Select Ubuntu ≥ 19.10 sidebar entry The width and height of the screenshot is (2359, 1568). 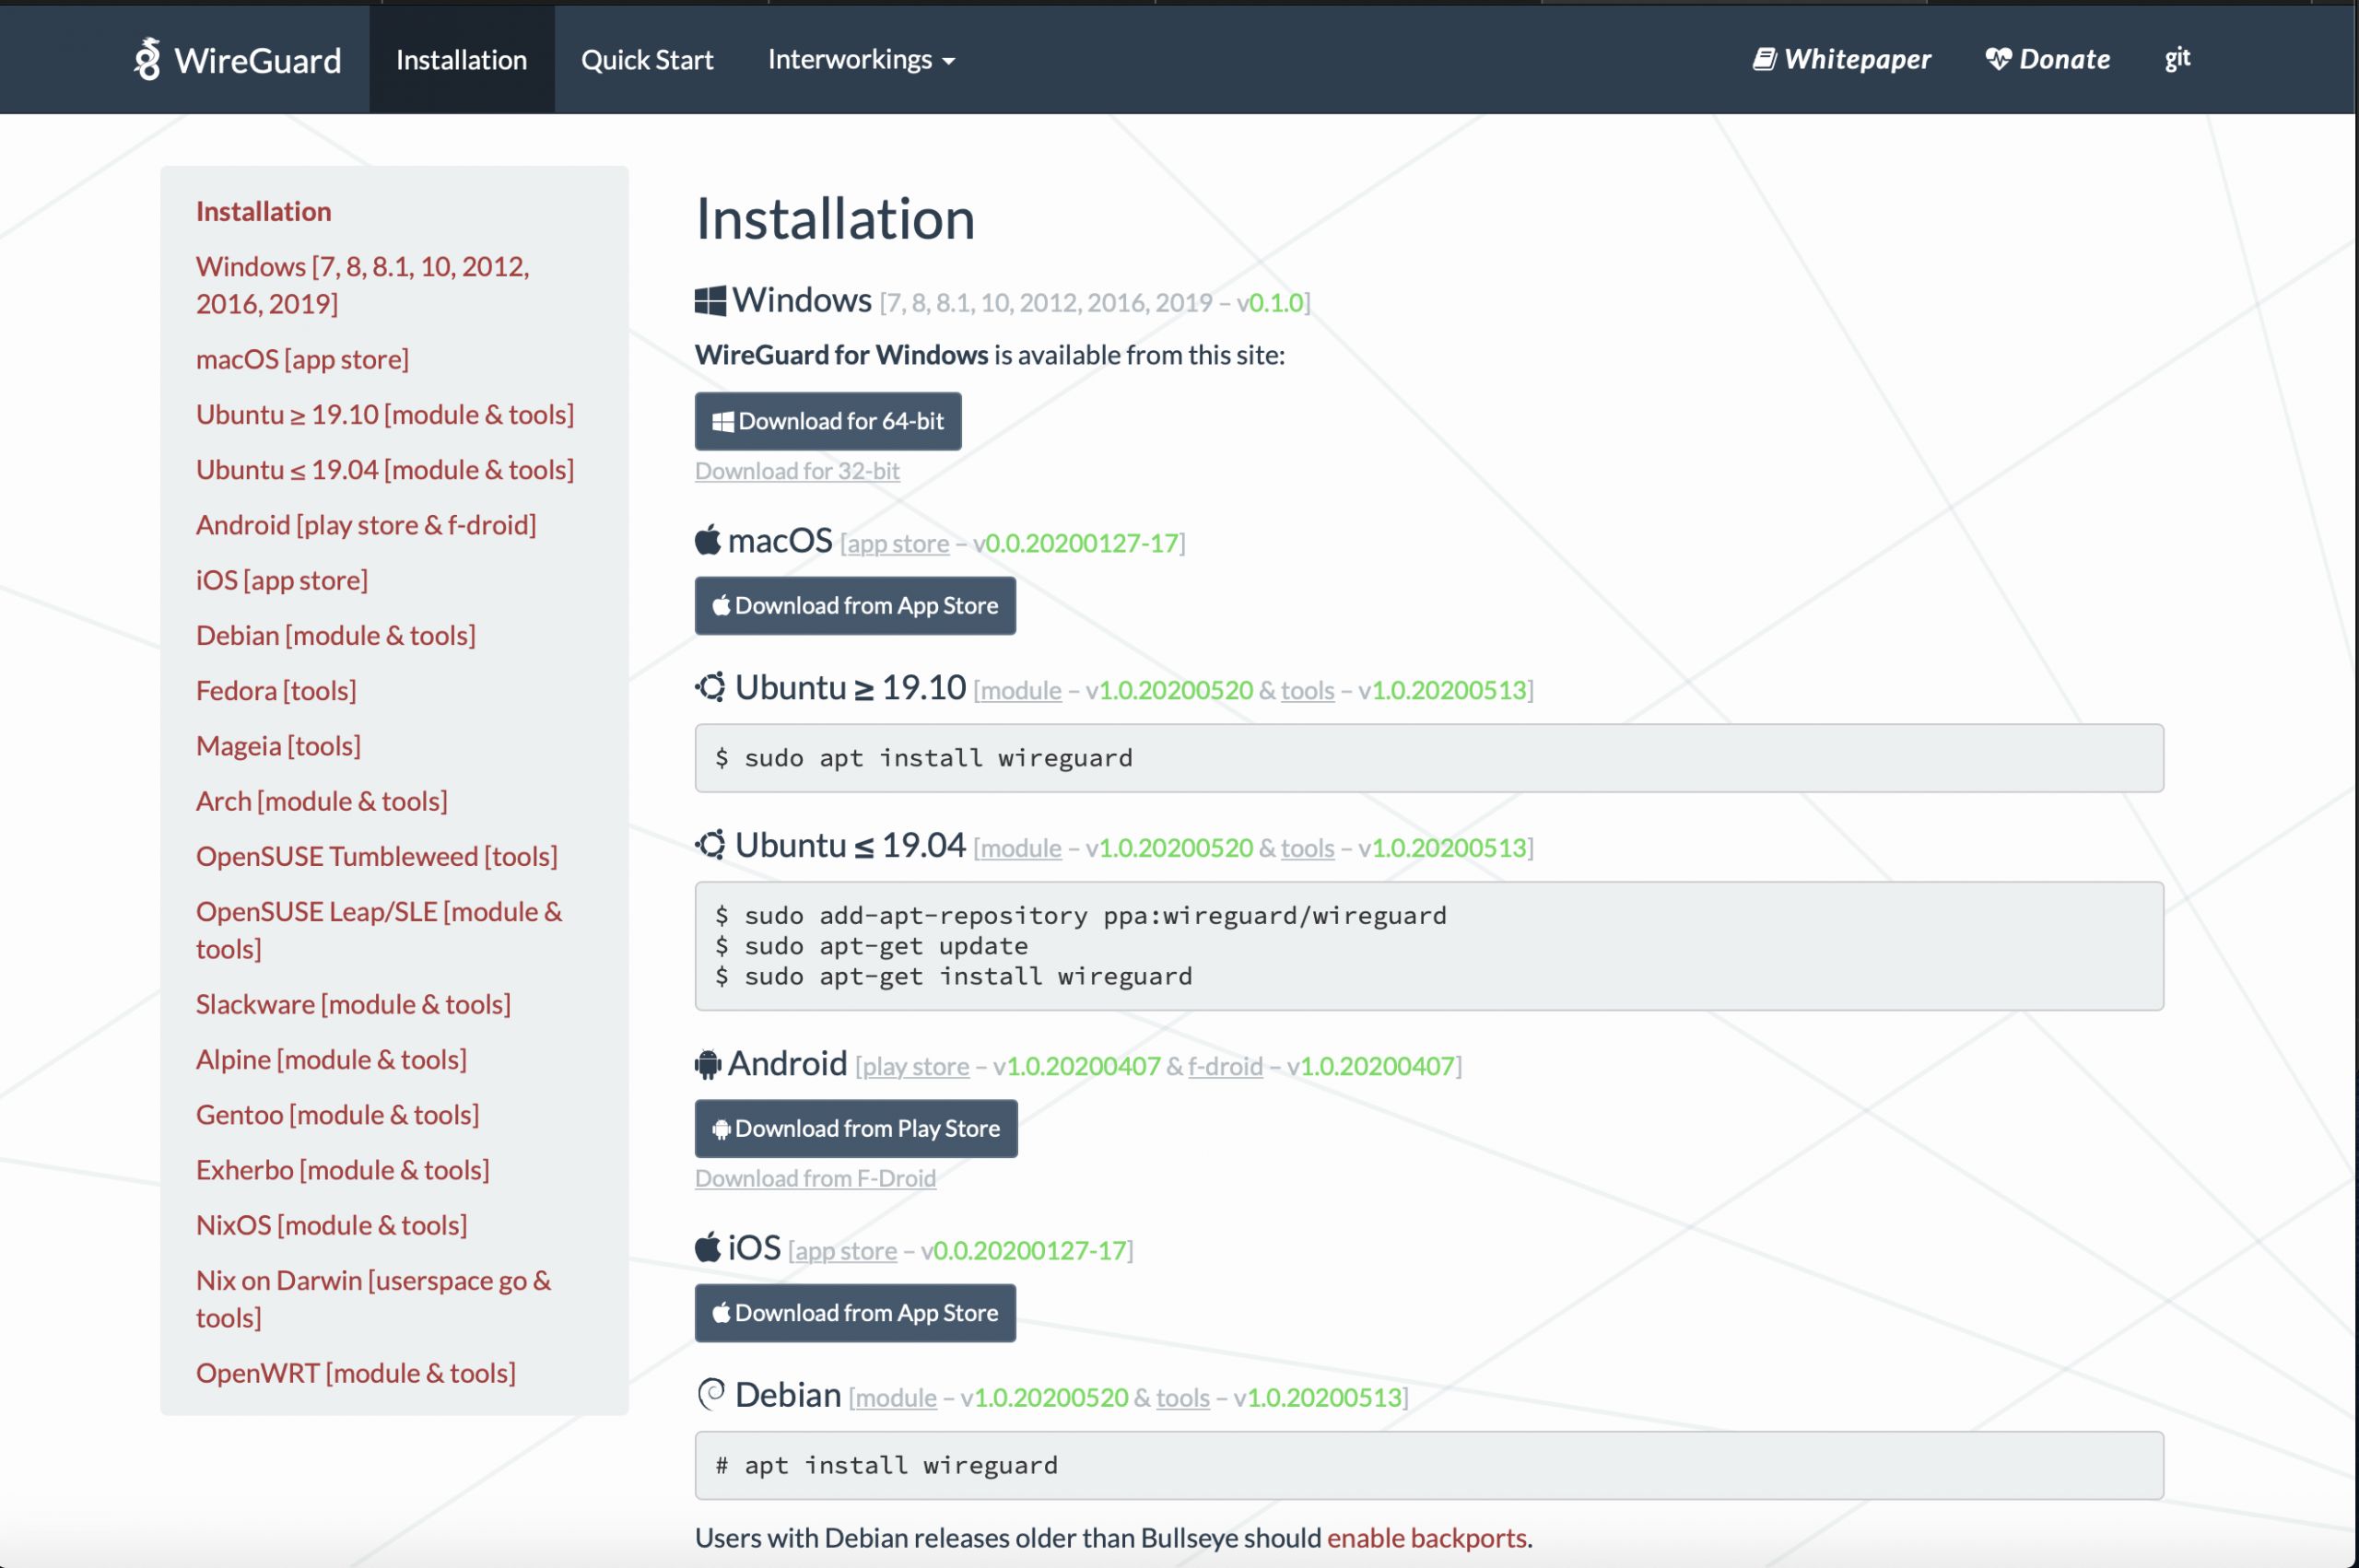pos(385,414)
